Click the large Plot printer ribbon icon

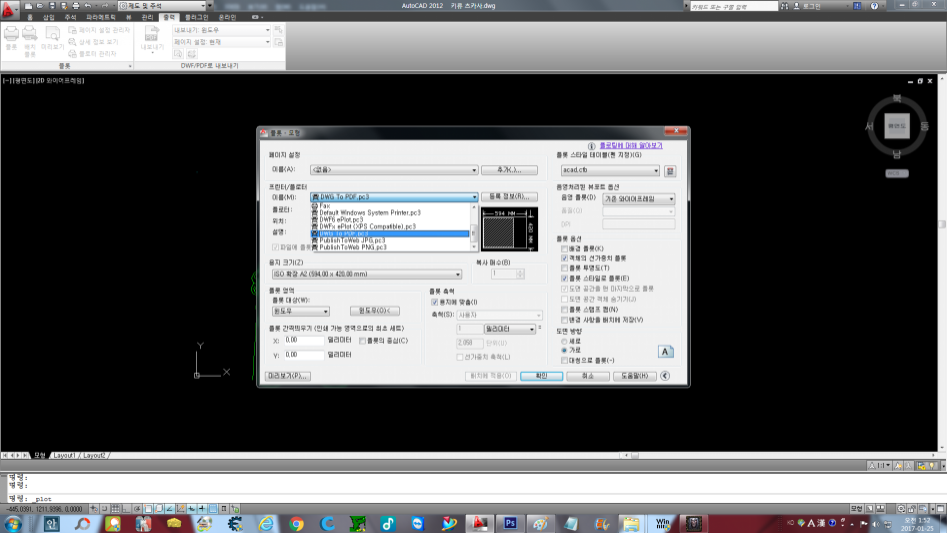pos(11,34)
